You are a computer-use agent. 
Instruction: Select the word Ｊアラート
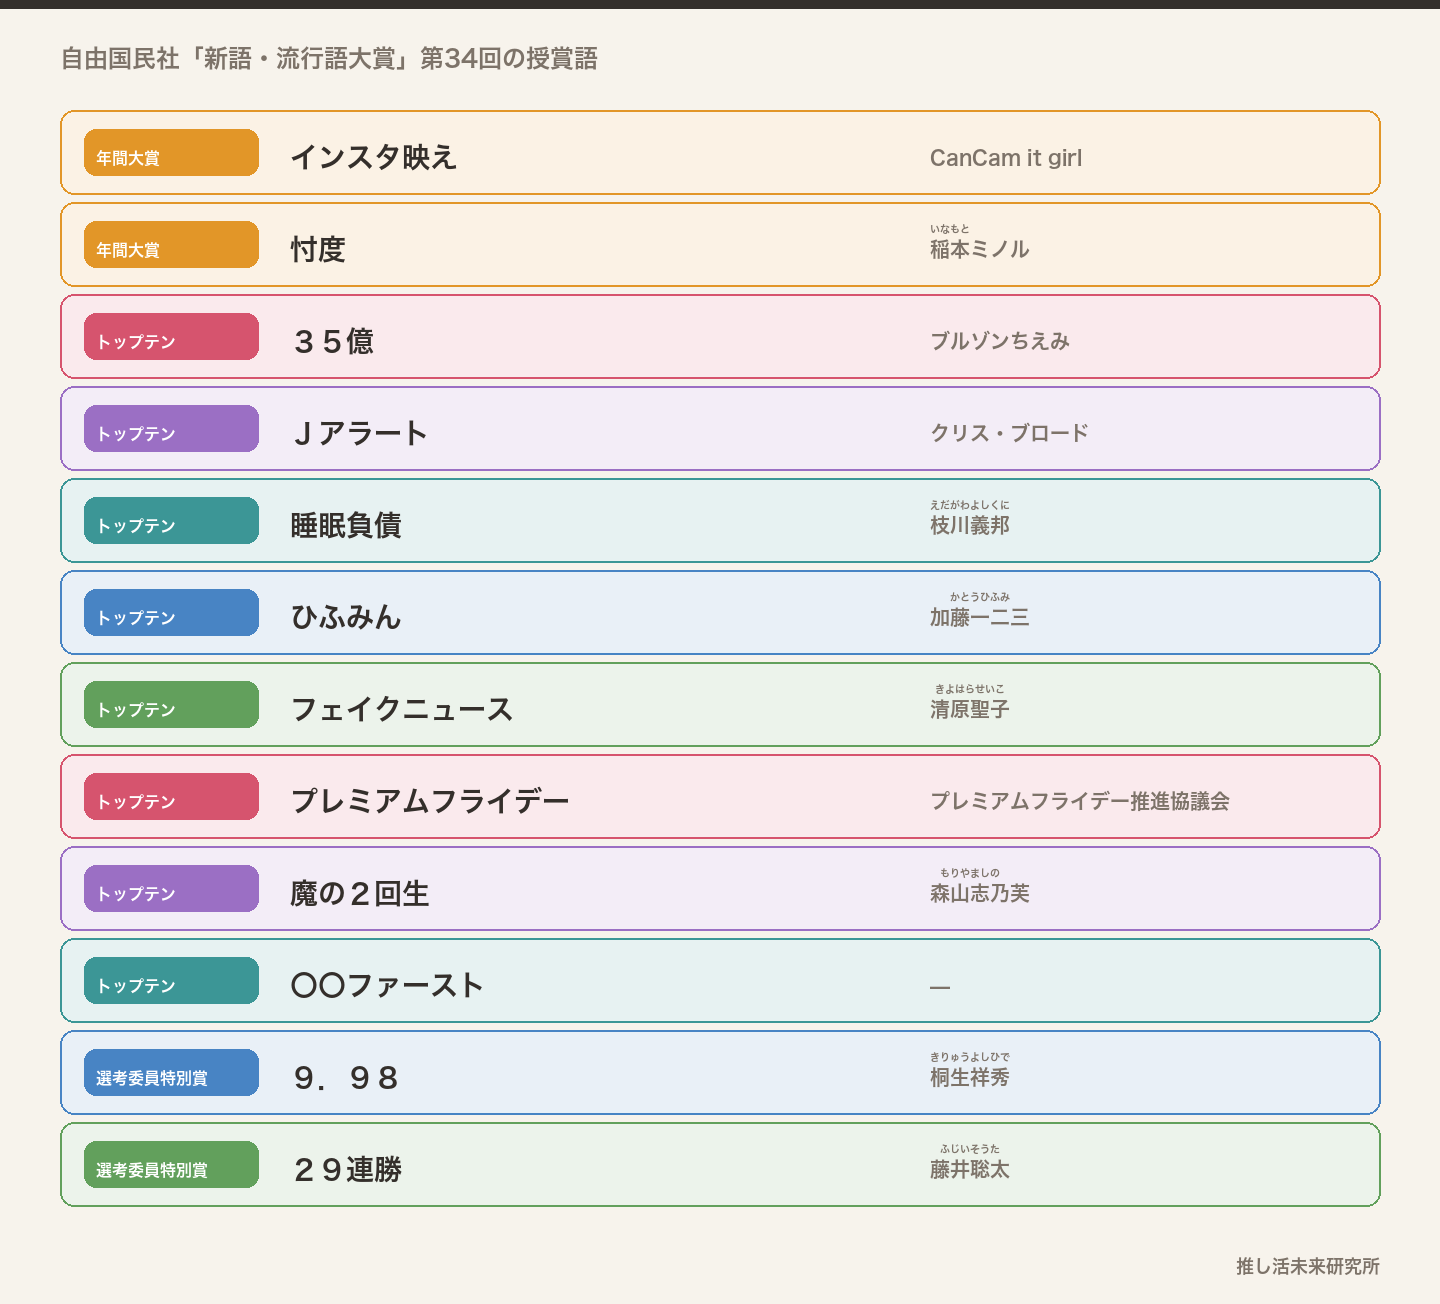pyautogui.click(x=359, y=433)
